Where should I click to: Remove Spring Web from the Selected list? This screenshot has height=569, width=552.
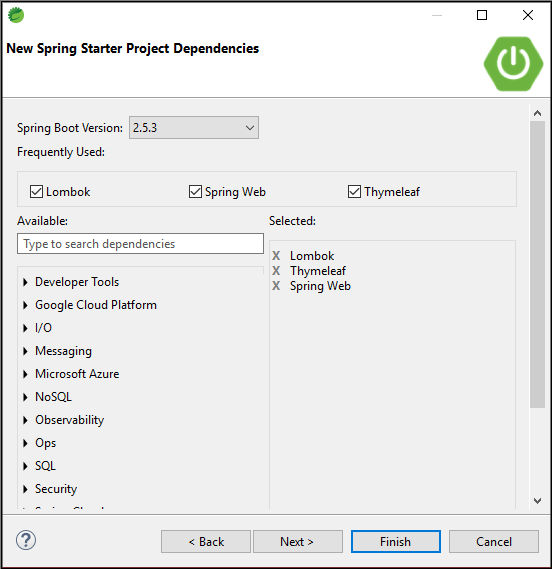click(276, 286)
